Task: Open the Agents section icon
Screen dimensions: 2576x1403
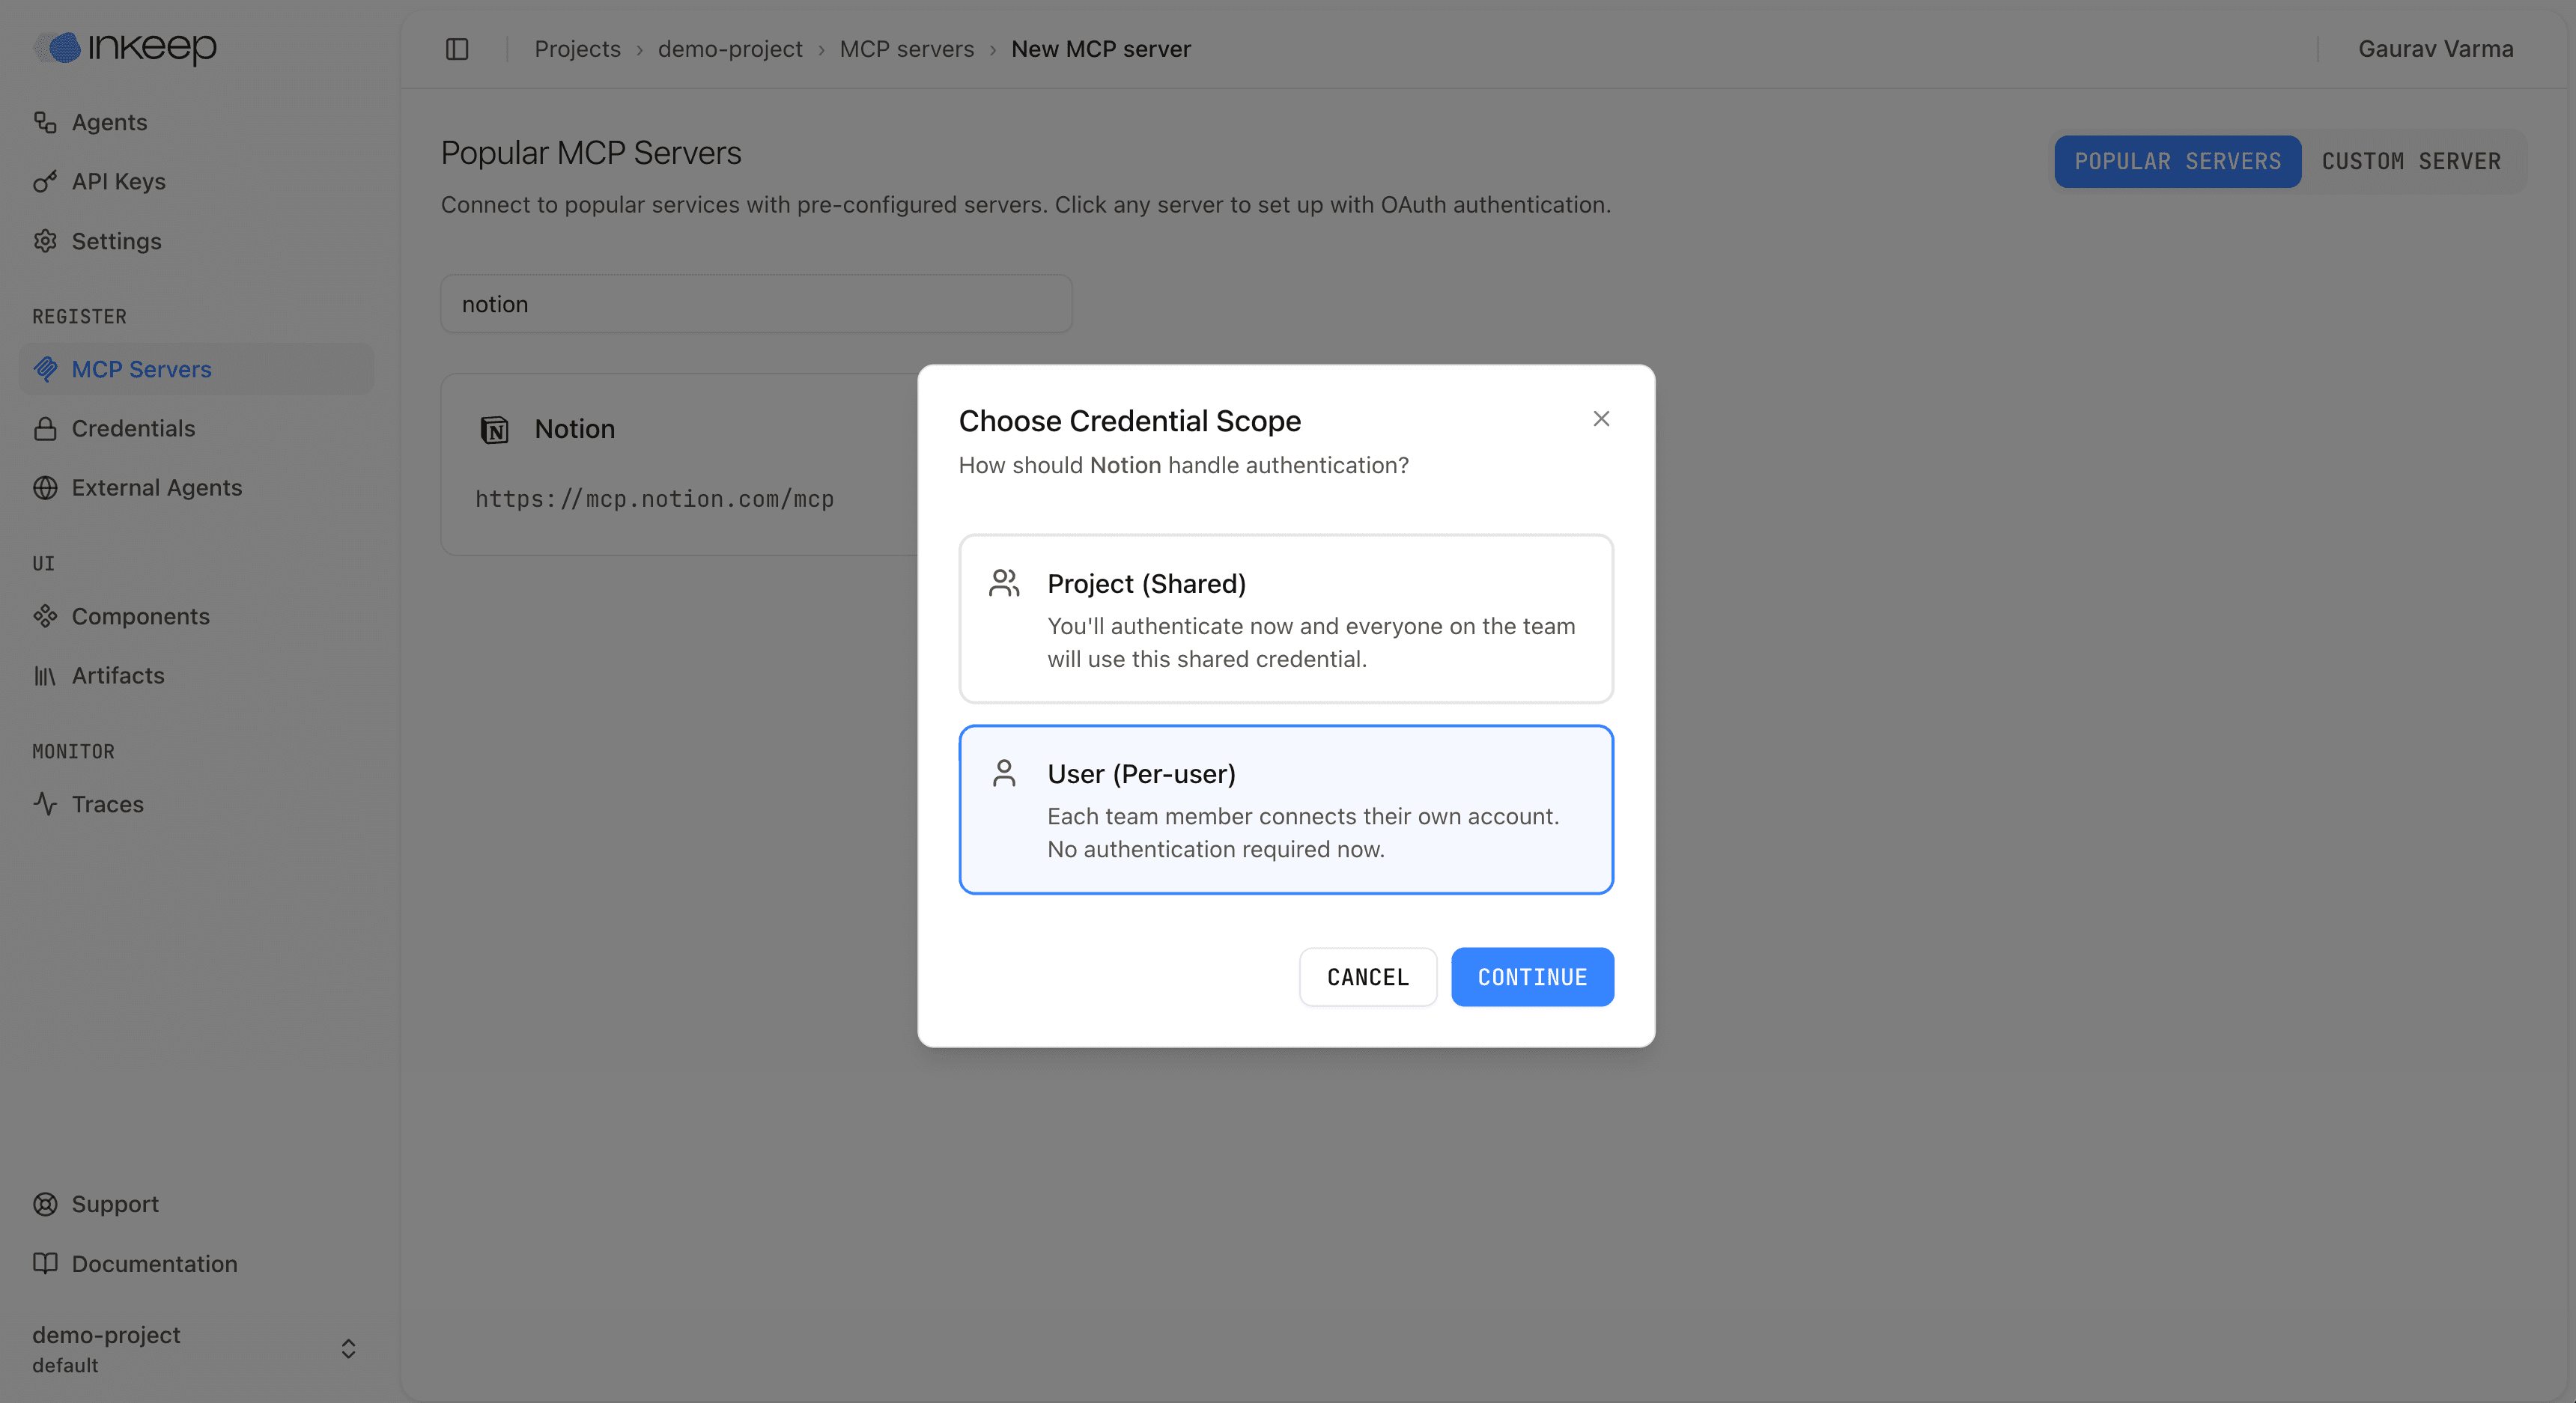Action: pyautogui.click(x=45, y=121)
